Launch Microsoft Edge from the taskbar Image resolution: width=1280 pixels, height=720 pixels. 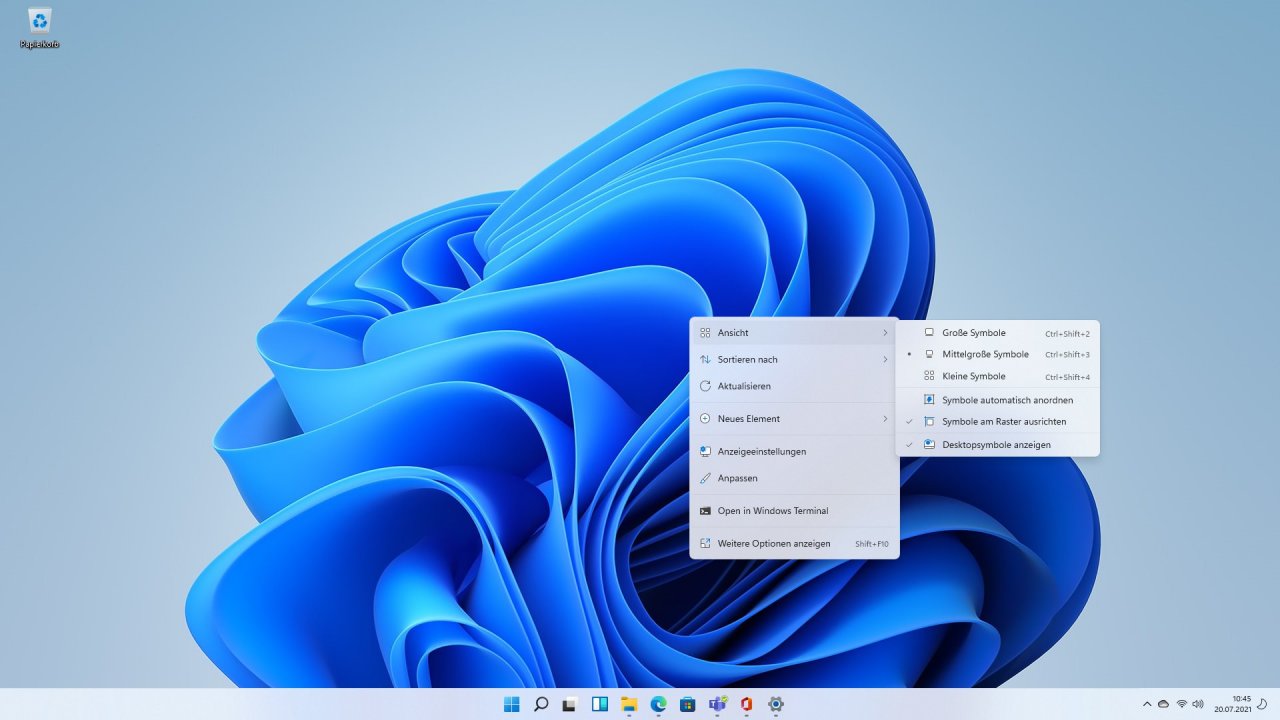click(658, 704)
